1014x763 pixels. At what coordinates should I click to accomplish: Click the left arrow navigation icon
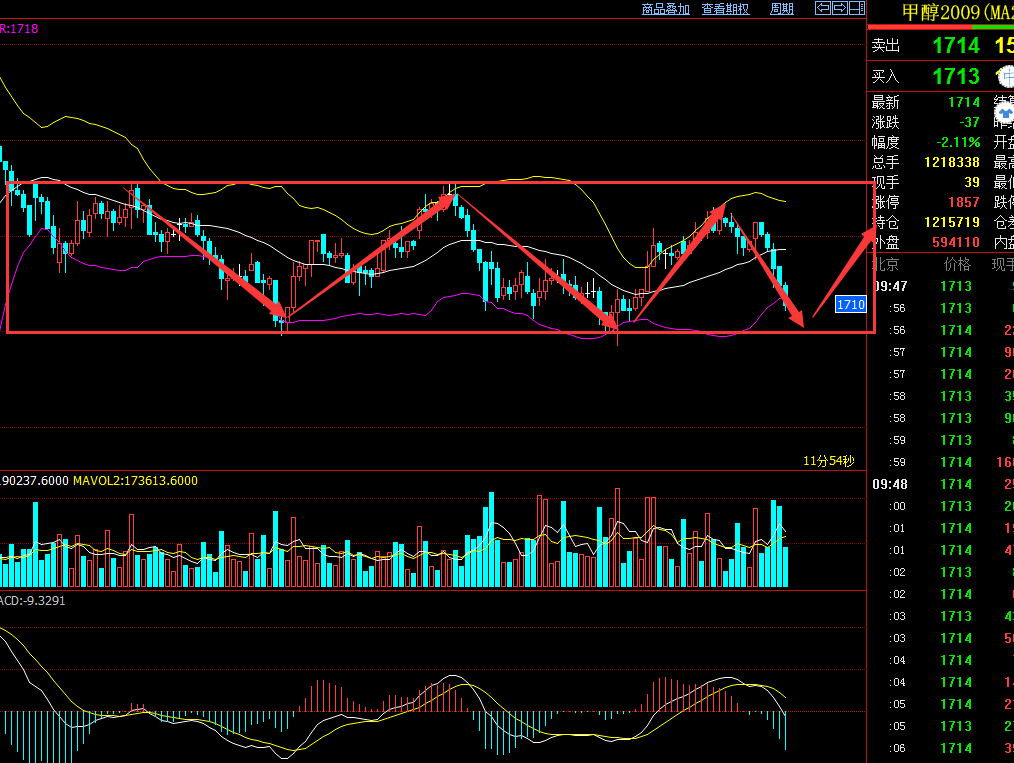(823, 8)
